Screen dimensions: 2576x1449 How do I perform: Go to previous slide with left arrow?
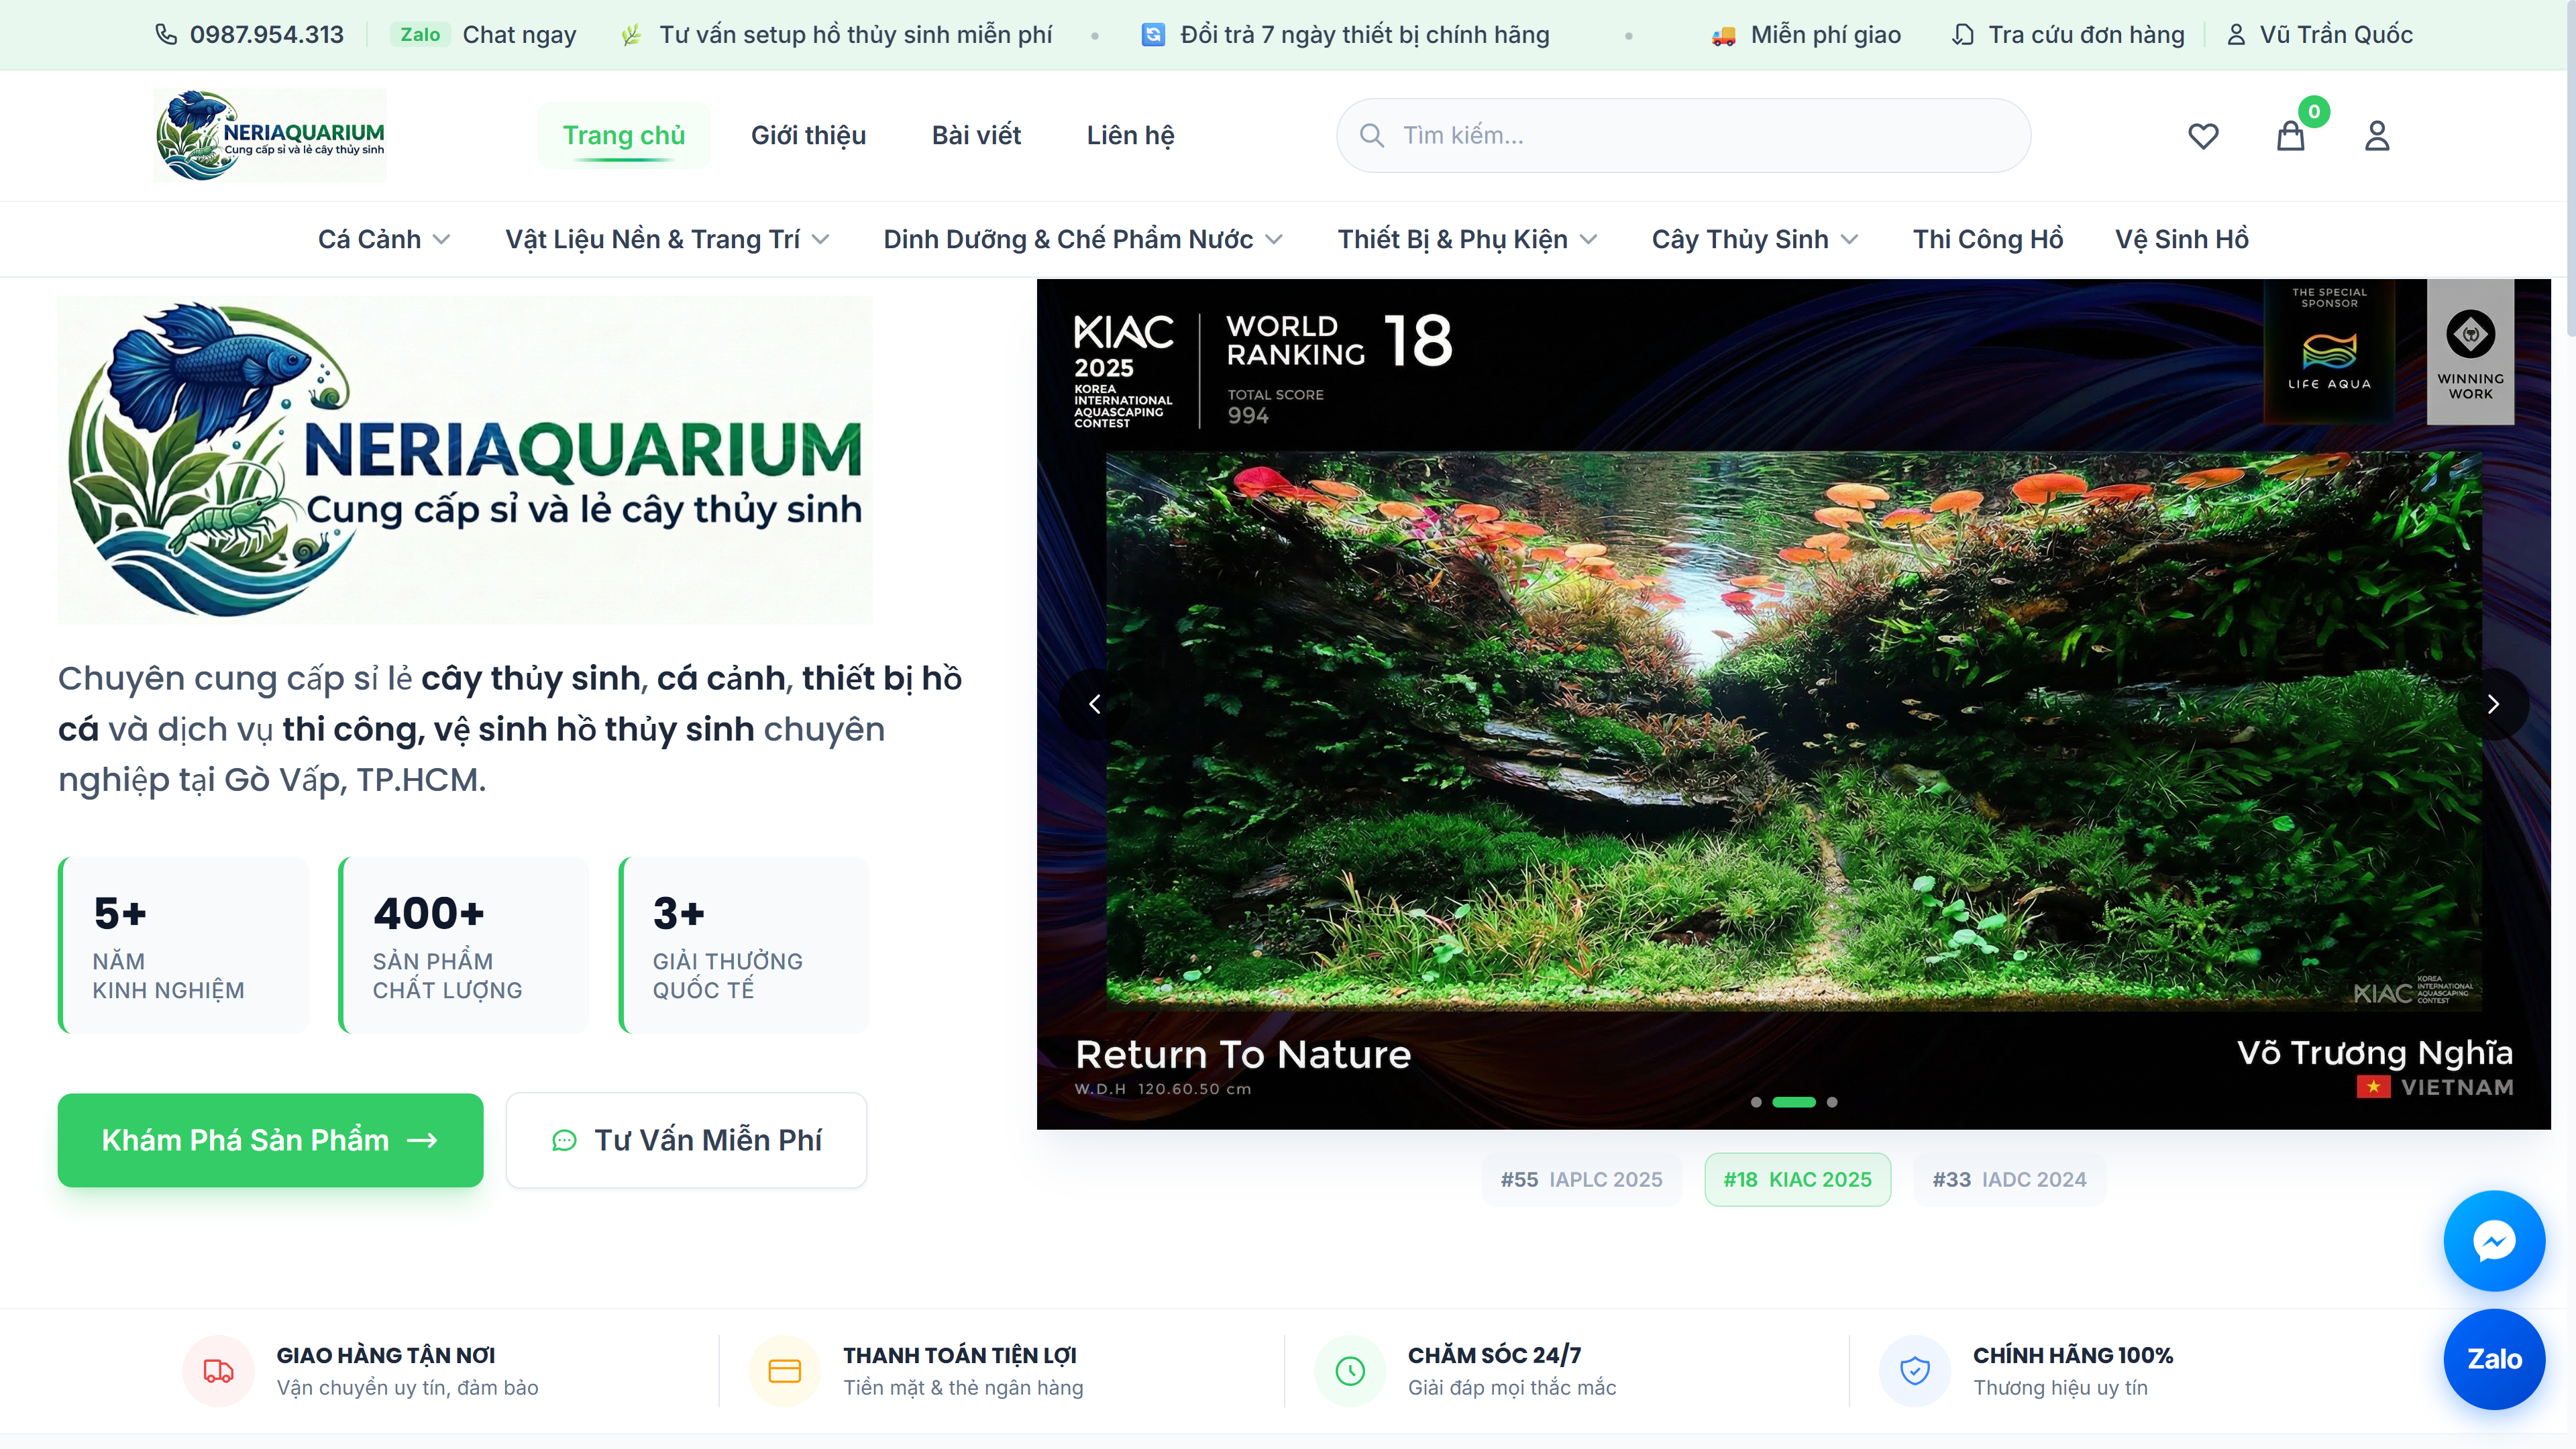1095,704
